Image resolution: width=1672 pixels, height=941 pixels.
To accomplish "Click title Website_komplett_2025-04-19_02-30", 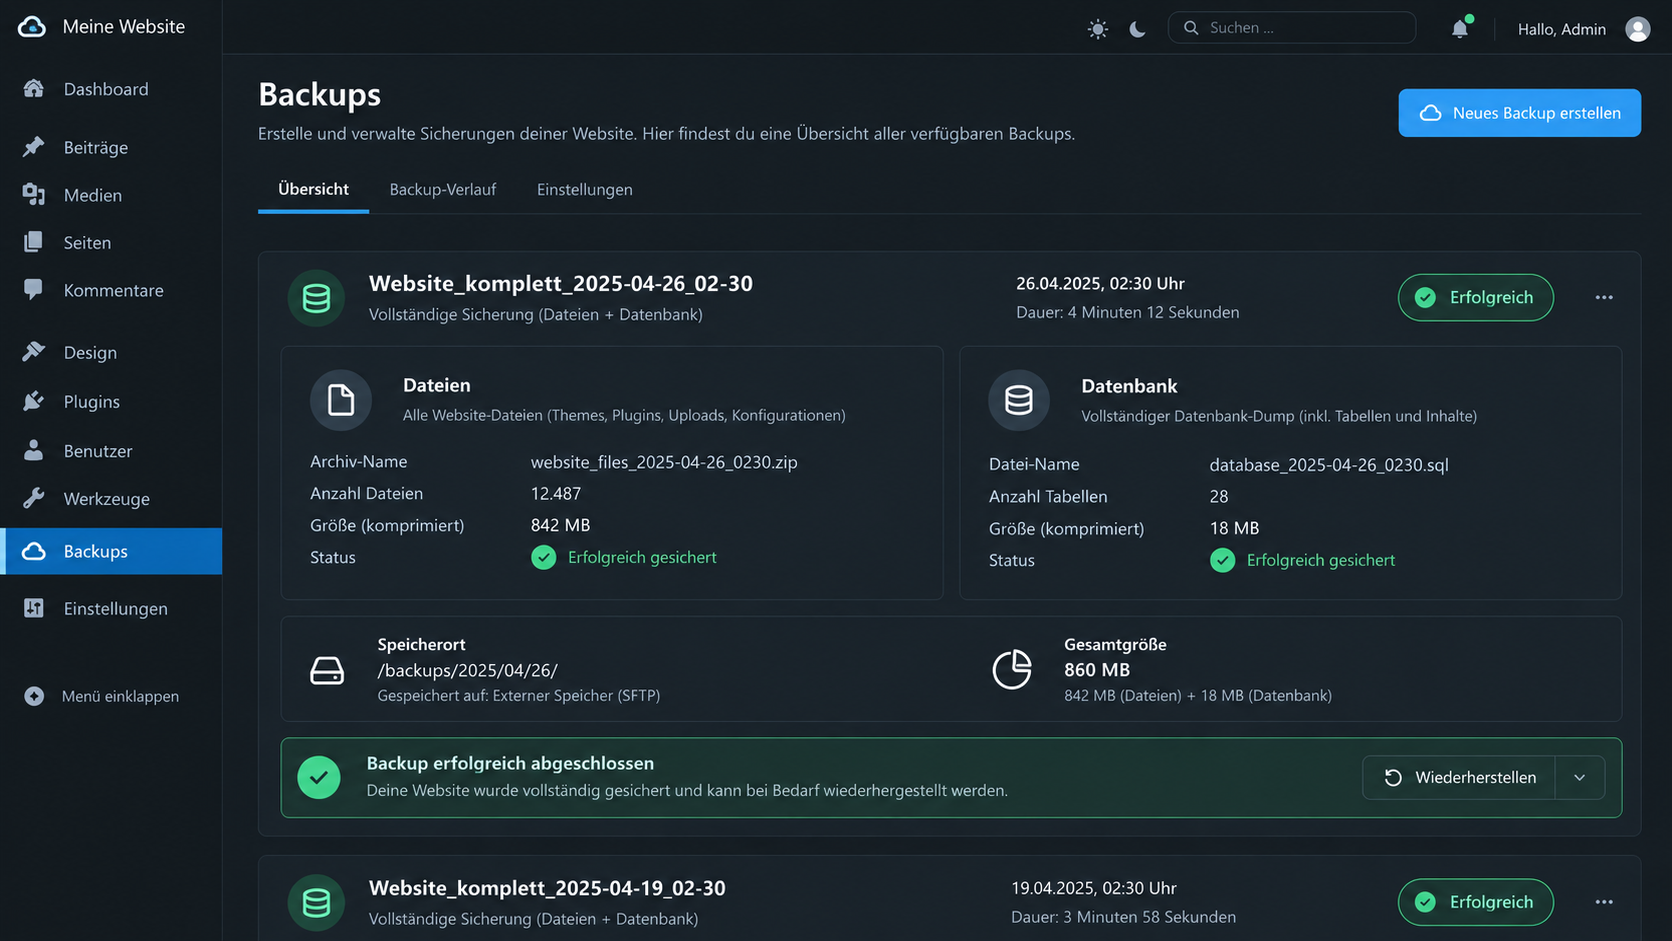I will coord(547,888).
